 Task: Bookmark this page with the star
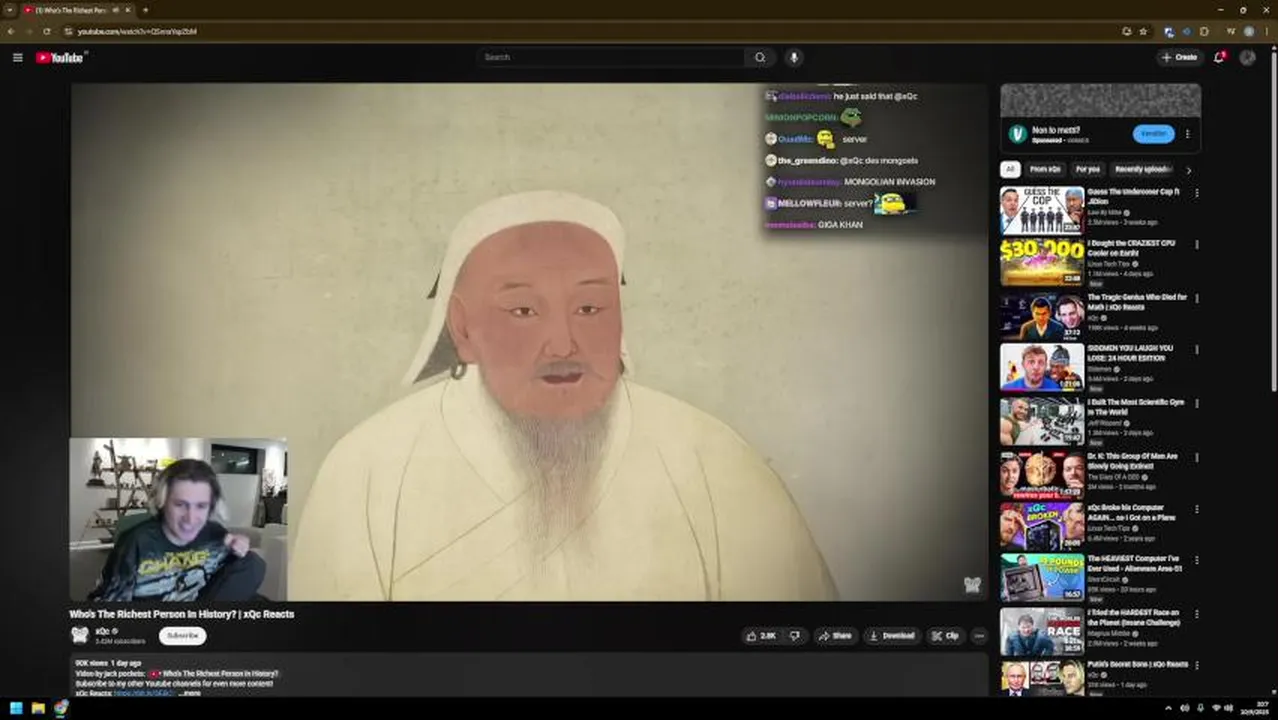[1143, 31]
